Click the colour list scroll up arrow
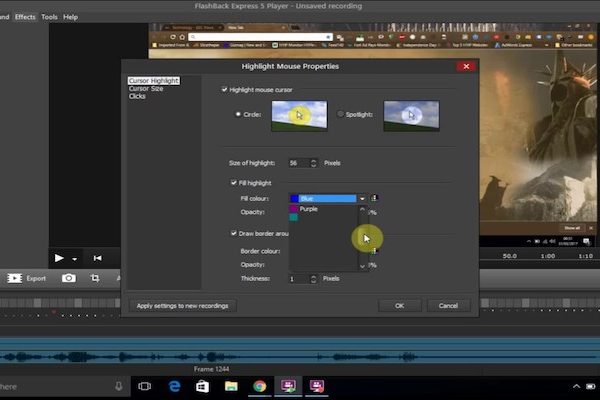600x400 pixels. pyautogui.click(x=362, y=209)
